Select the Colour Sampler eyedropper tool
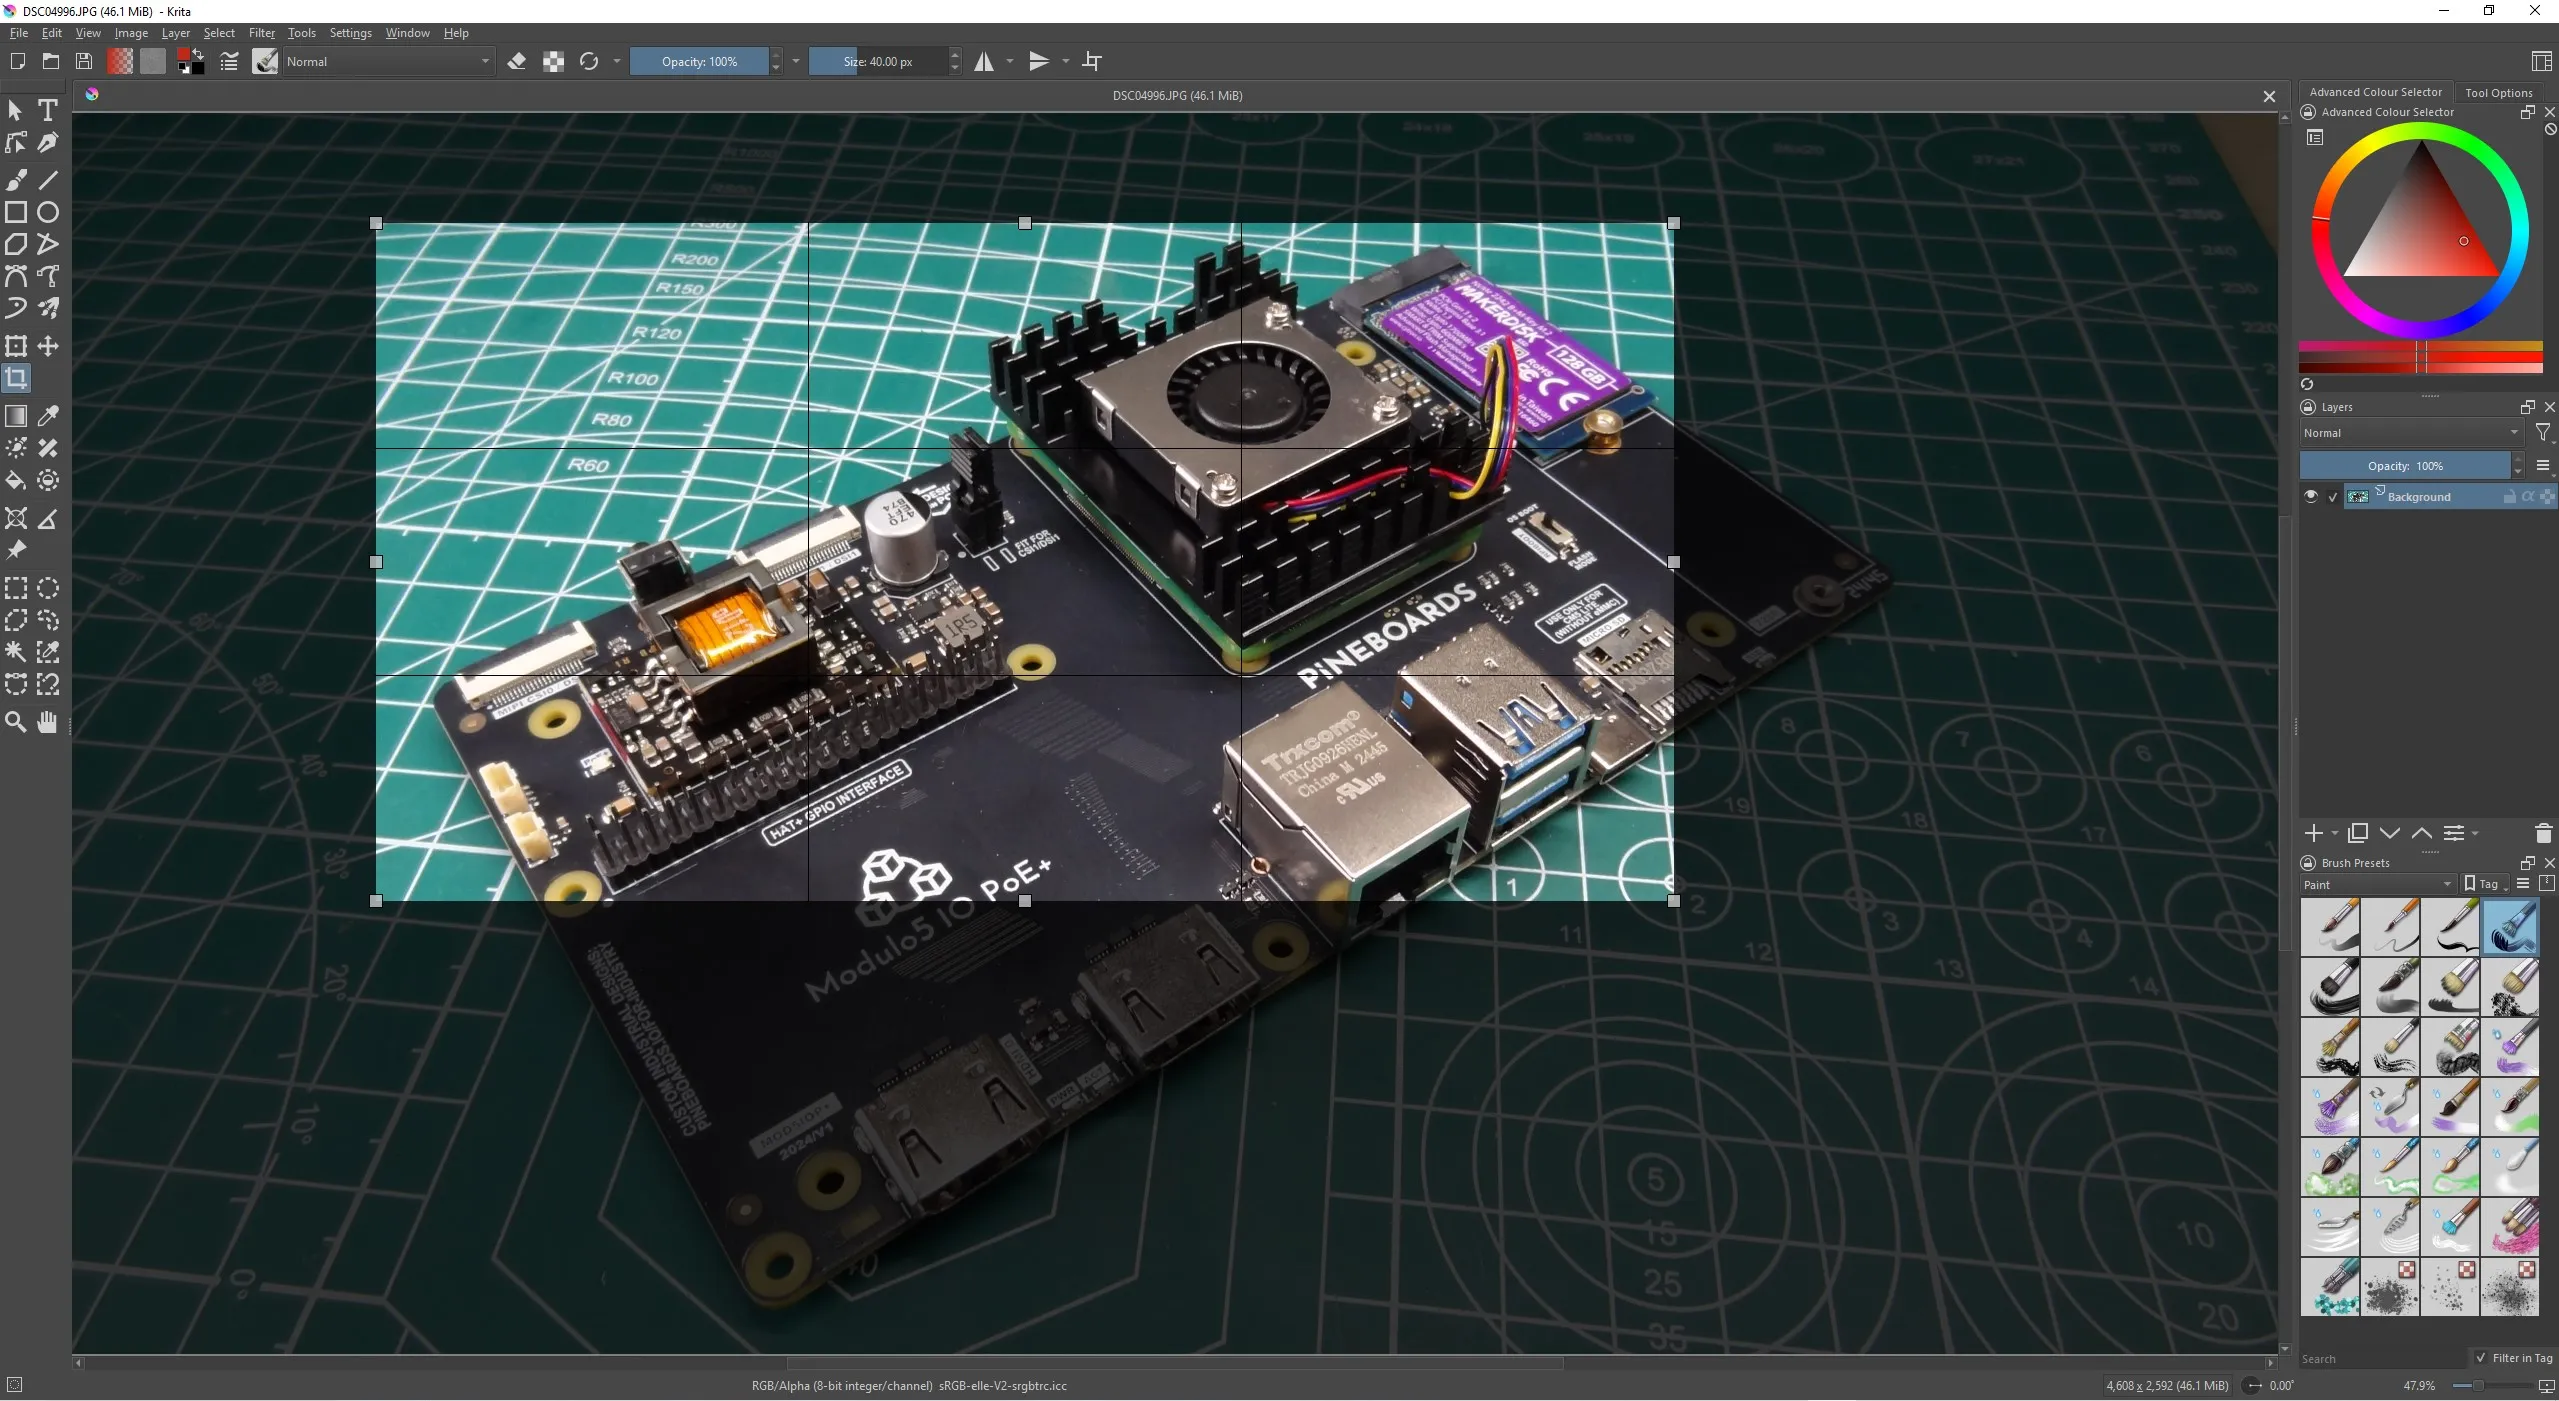Screen dimensions: 2559x1401 (x=47, y=416)
